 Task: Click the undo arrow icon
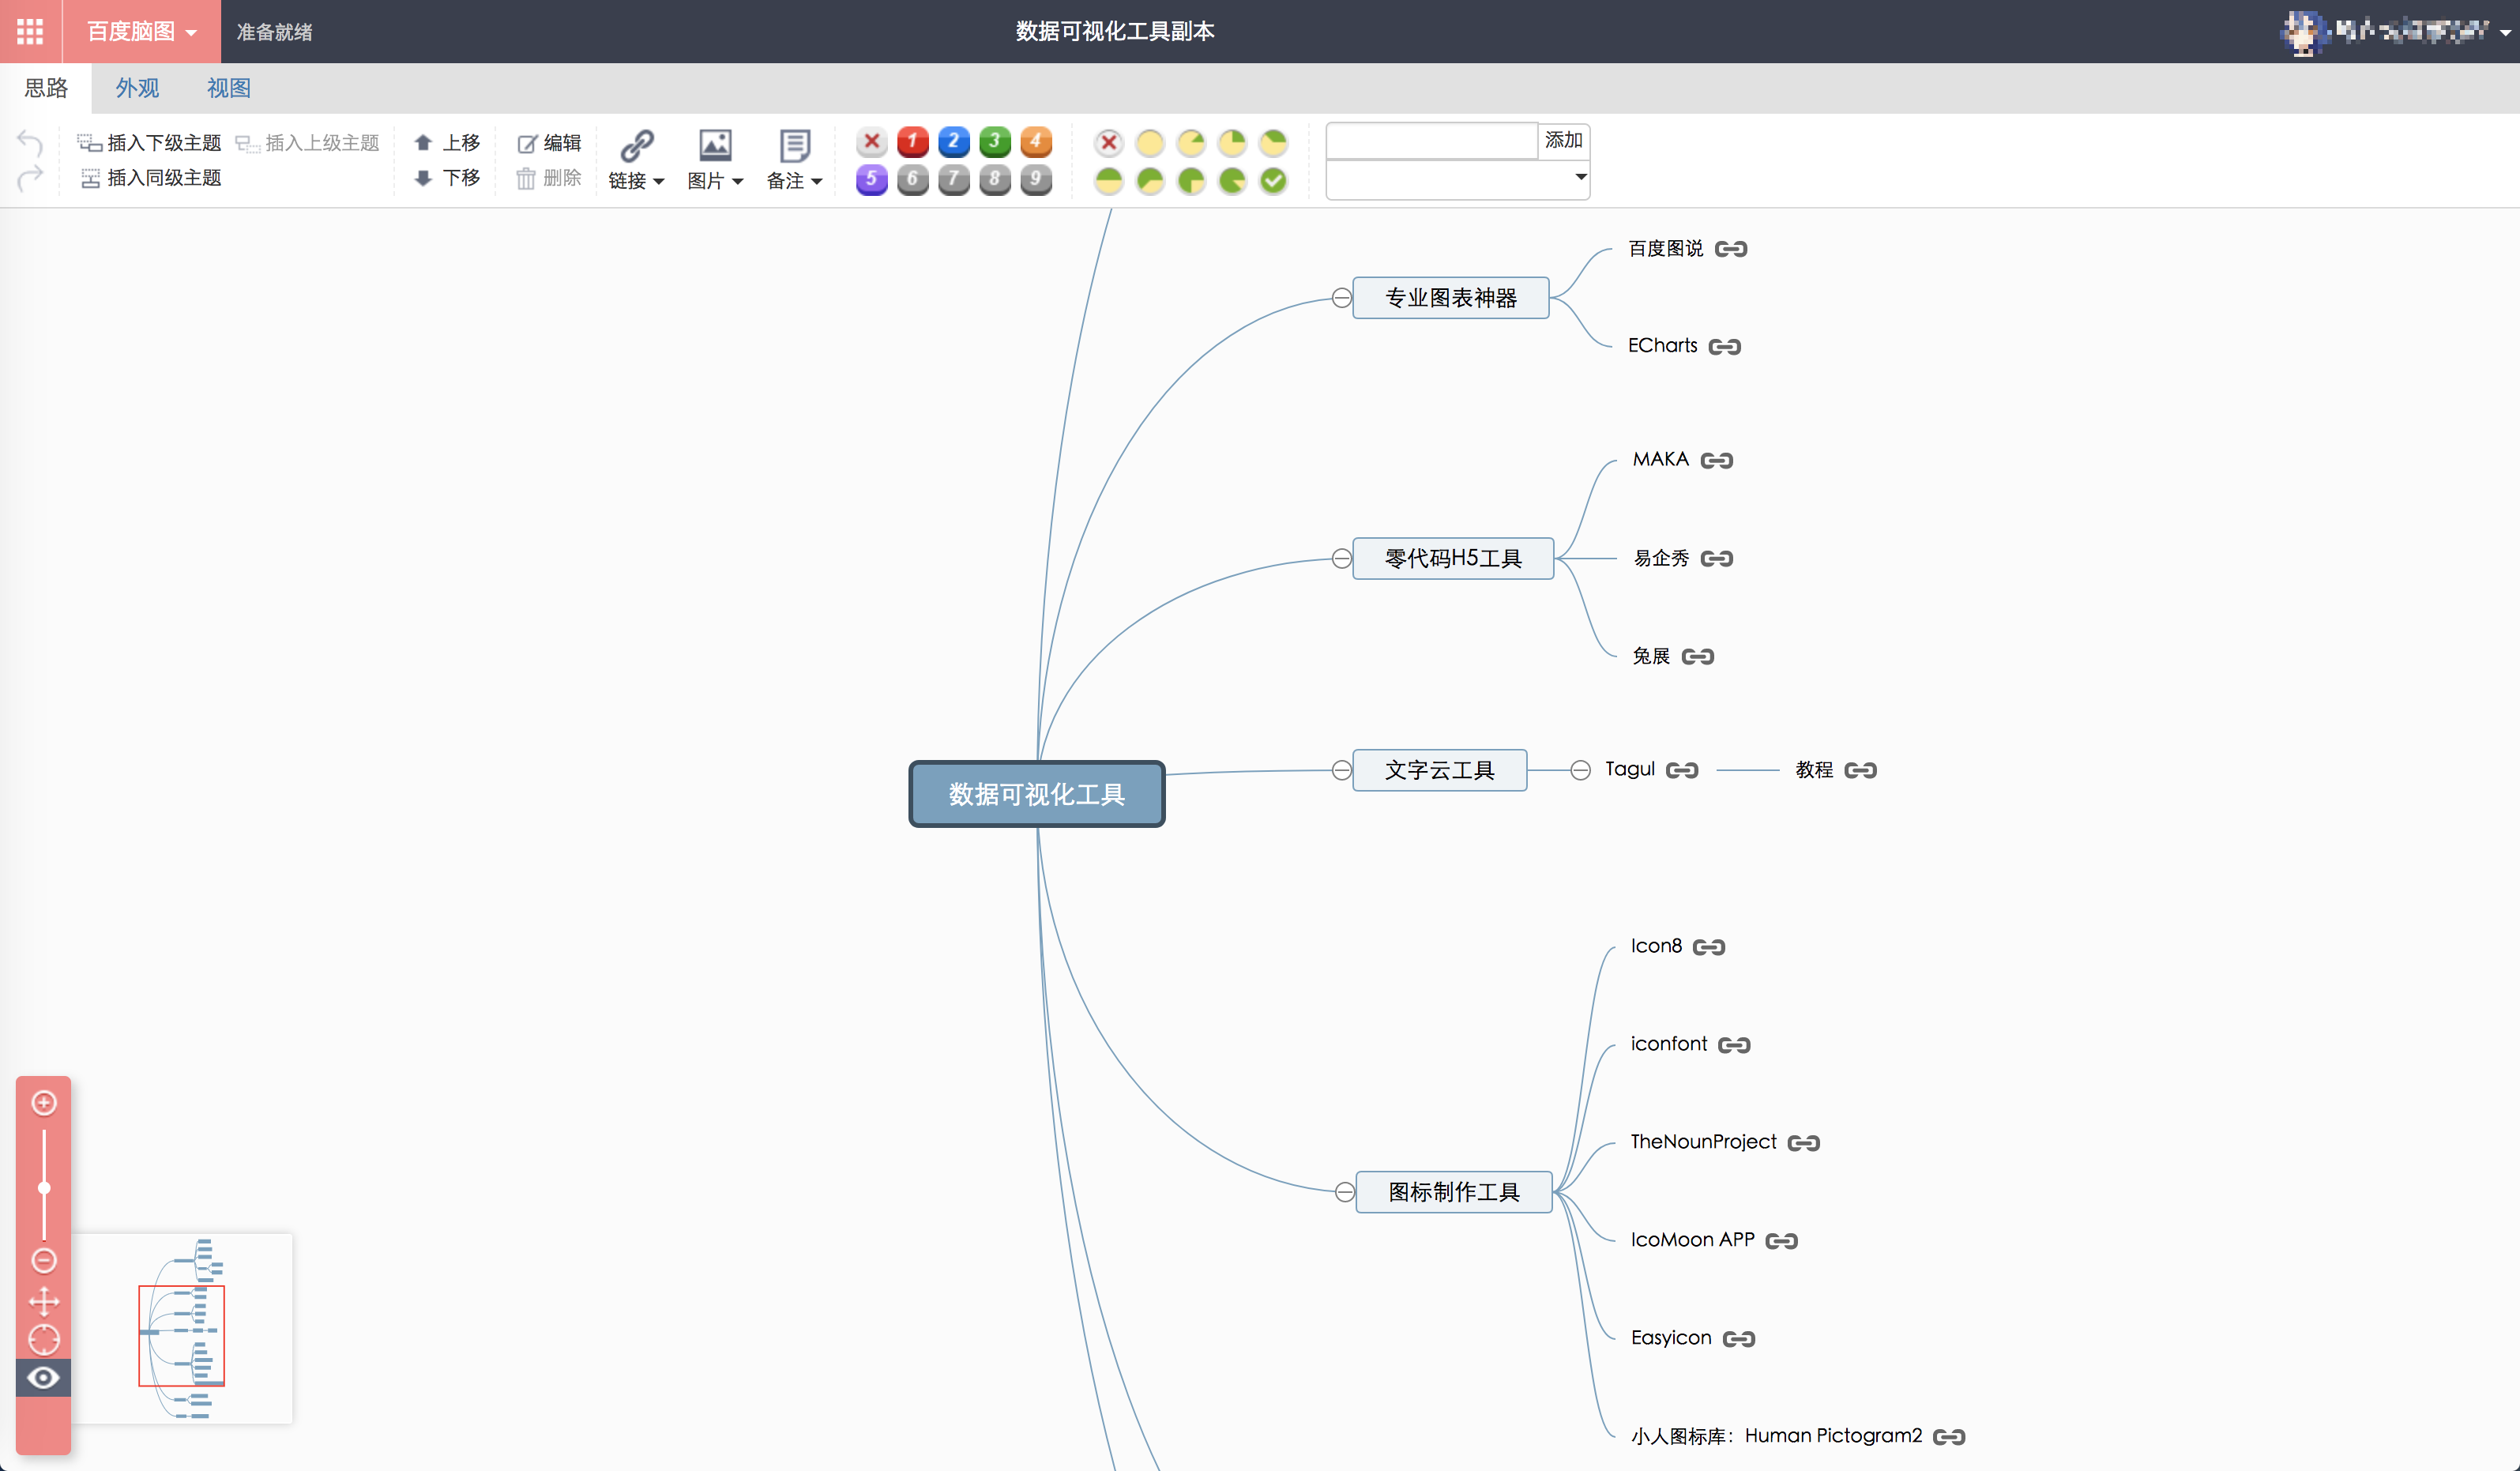(x=30, y=143)
